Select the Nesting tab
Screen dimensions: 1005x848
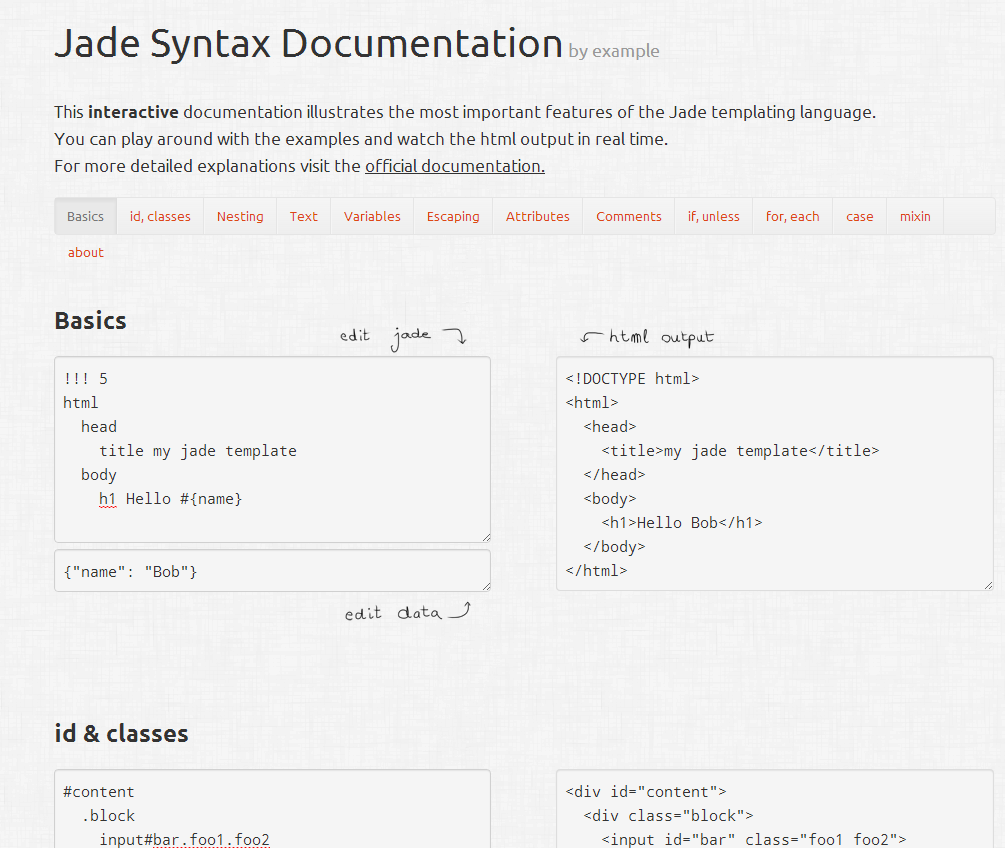point(240,216)
